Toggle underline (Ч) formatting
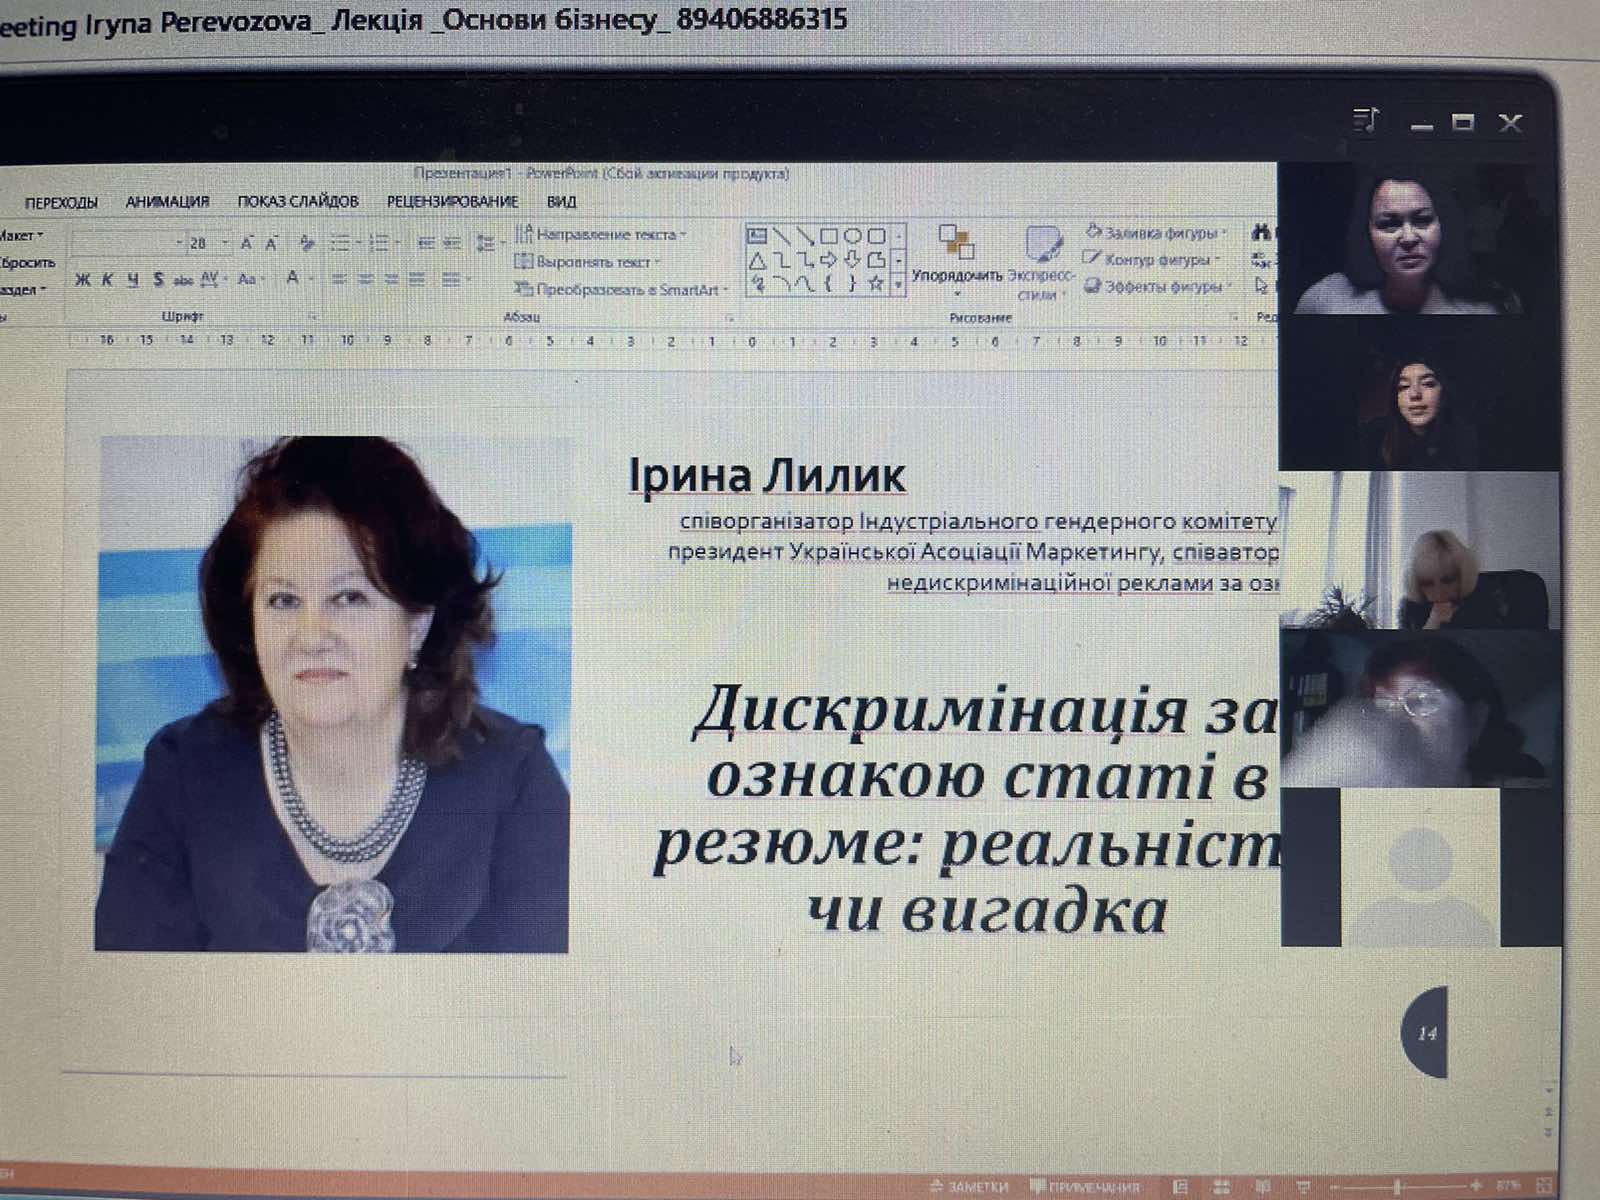 point(132,279)
